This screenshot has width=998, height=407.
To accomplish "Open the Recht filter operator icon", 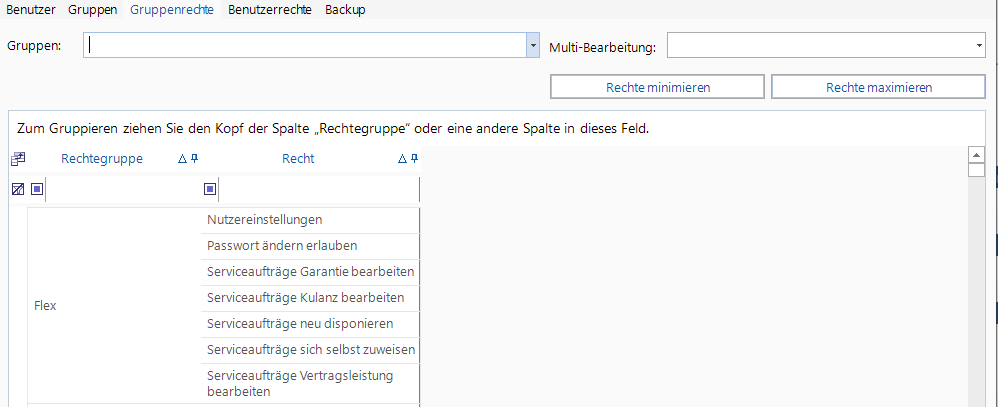I will tap(210, 189).
